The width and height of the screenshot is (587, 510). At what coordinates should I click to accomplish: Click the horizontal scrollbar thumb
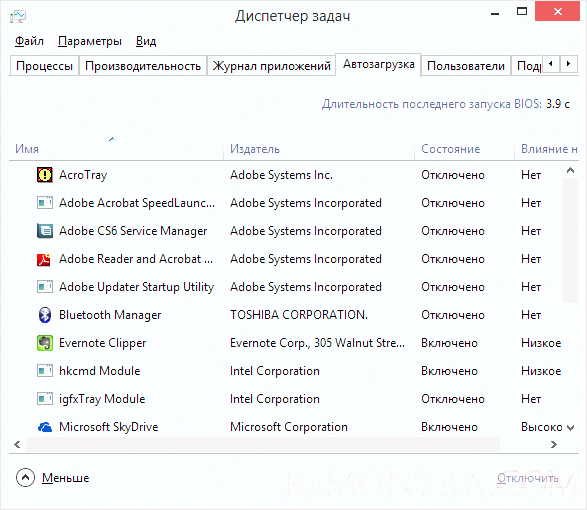click(262, 444)
